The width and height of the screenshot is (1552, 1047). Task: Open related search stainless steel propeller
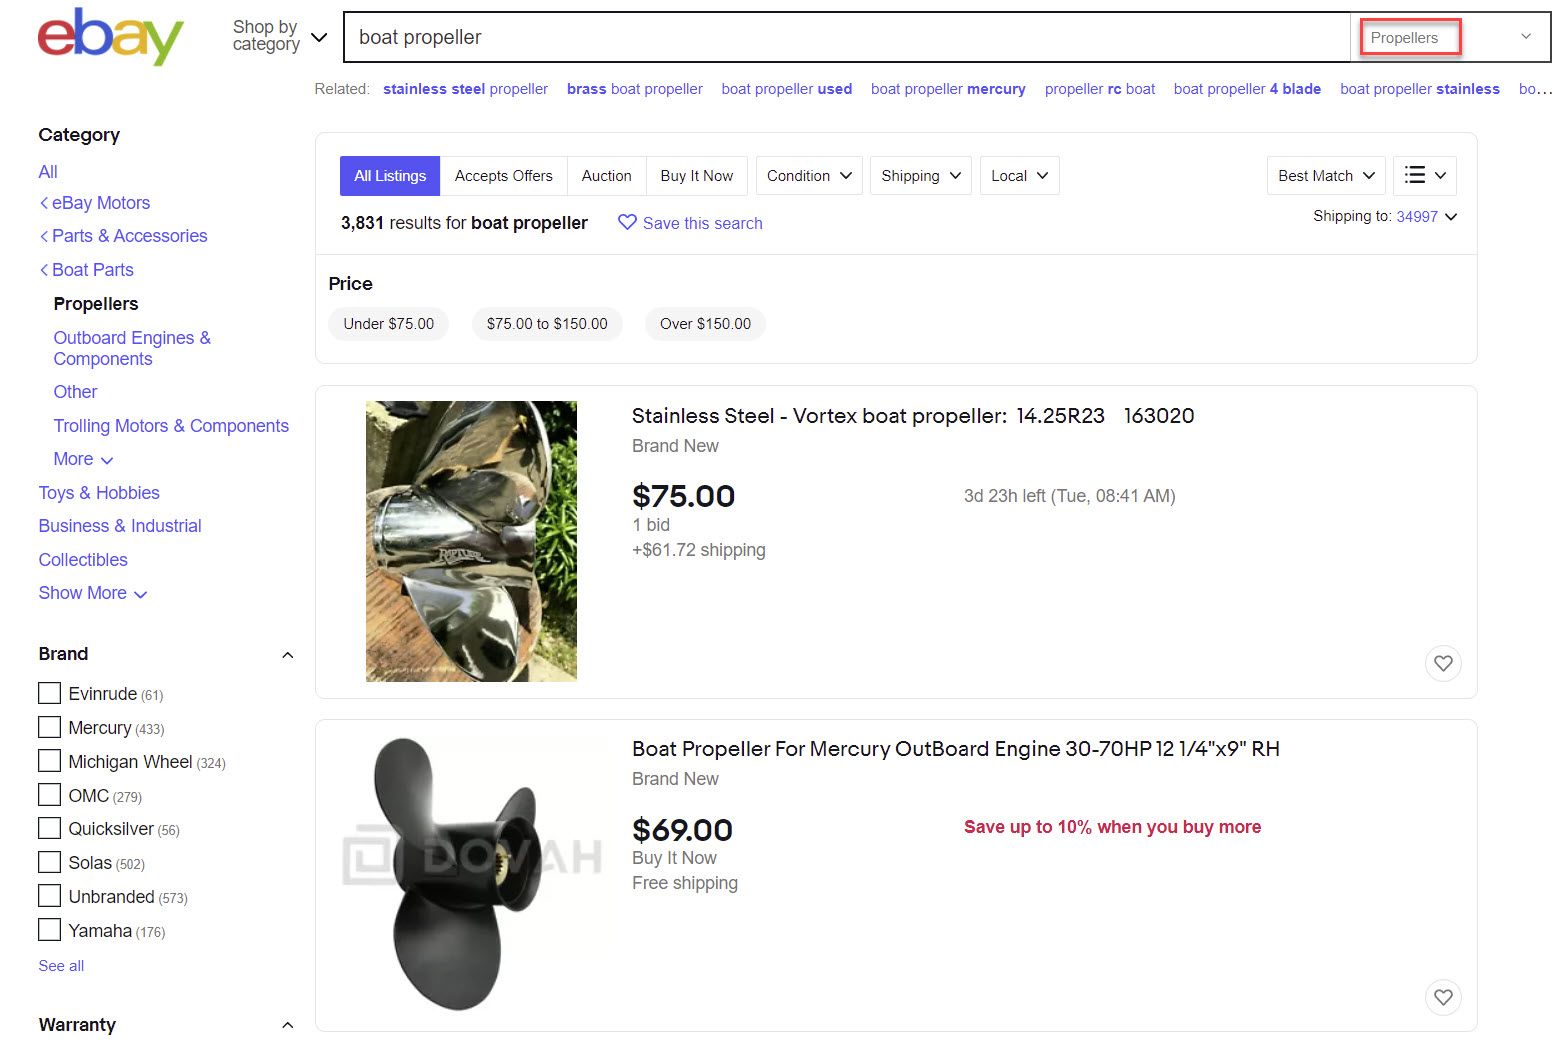pos(465,89)
